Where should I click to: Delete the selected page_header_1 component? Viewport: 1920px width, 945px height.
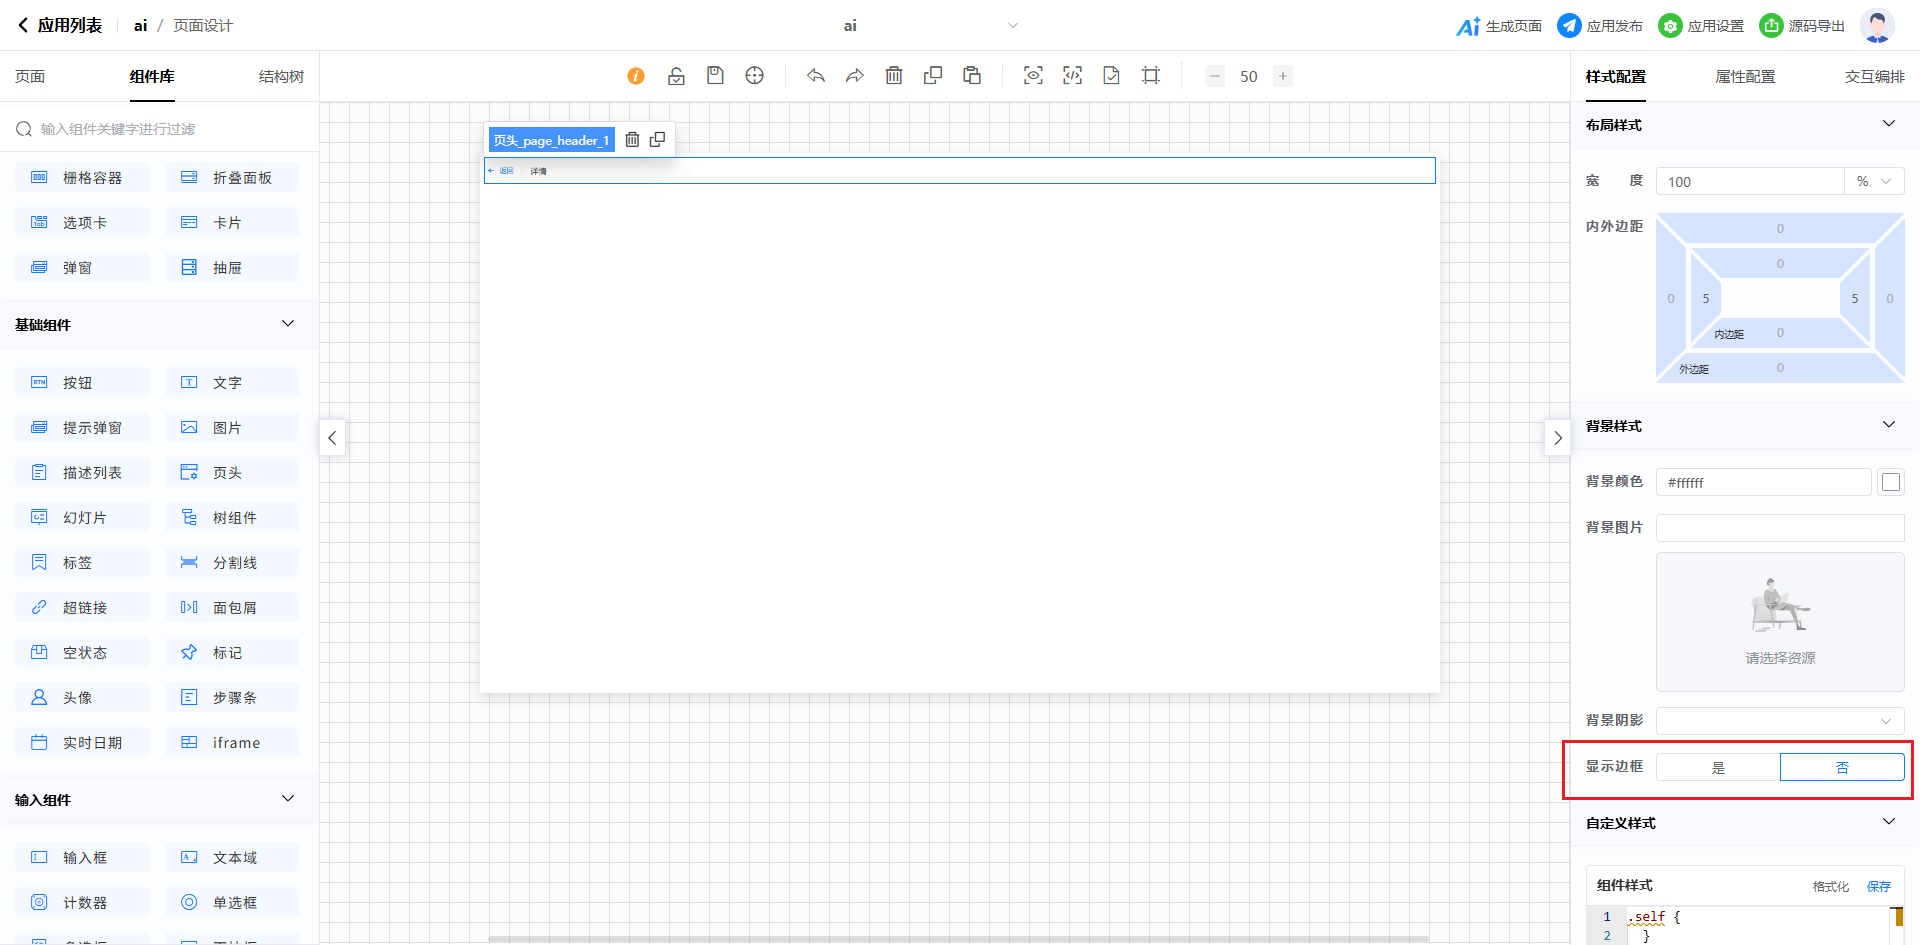[x=632, y=140]
